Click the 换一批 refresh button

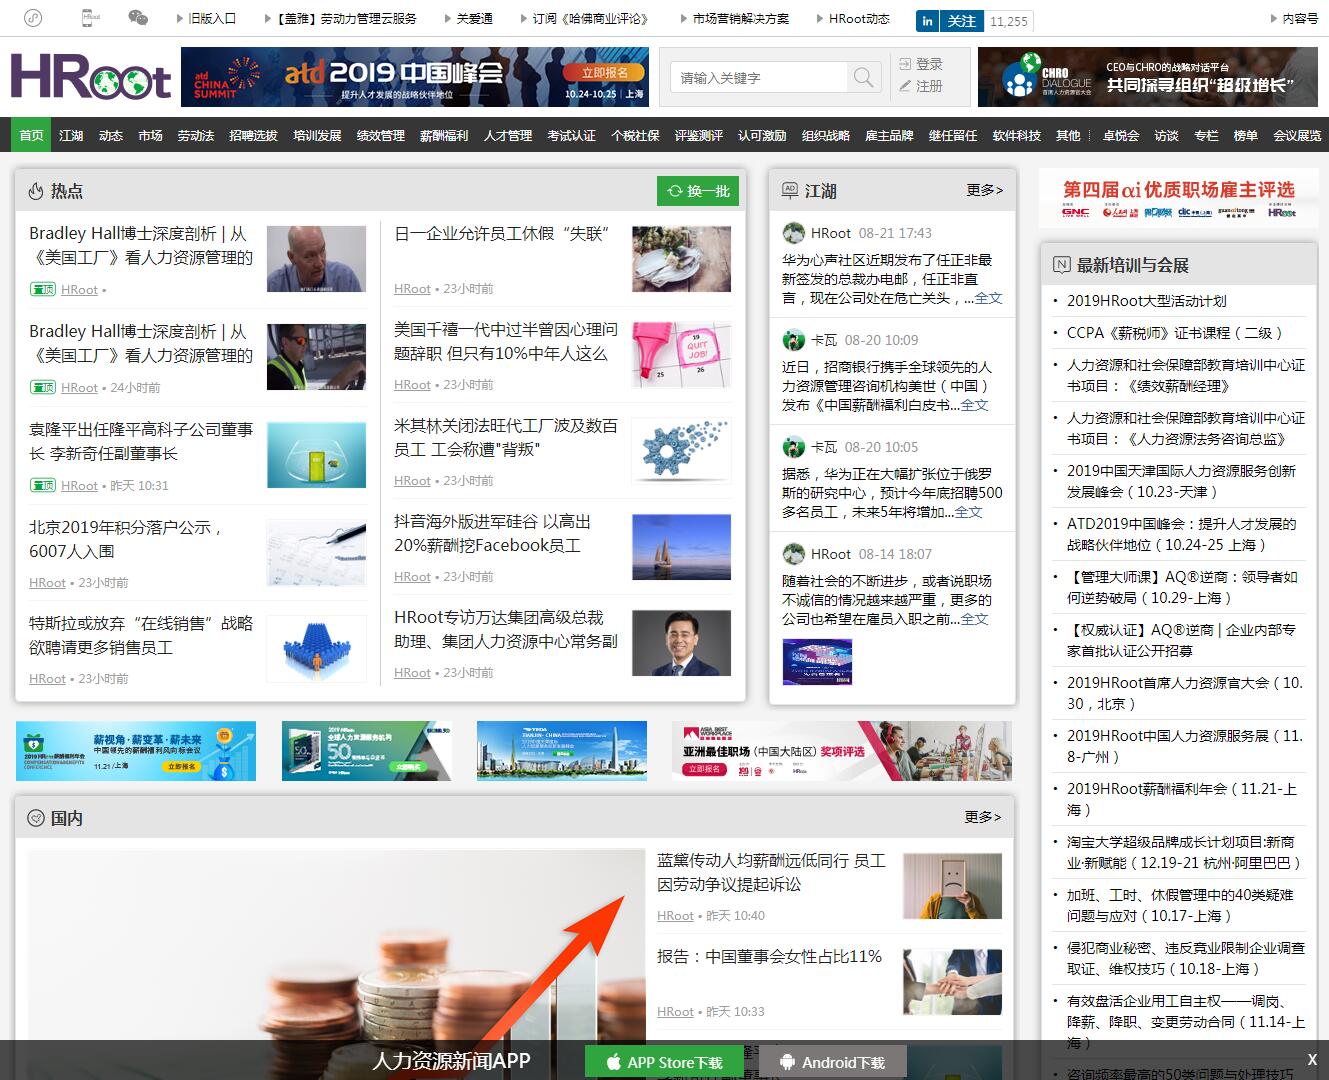(698, 191)
